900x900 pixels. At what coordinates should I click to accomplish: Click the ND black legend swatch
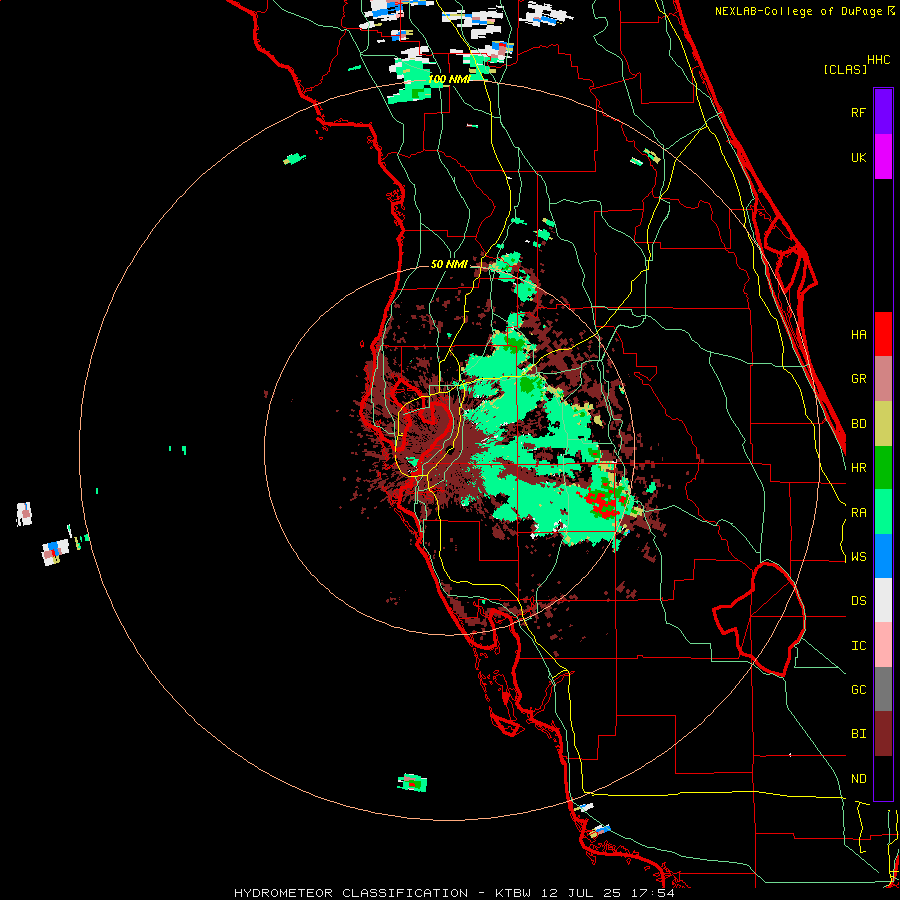coord(883,778)
